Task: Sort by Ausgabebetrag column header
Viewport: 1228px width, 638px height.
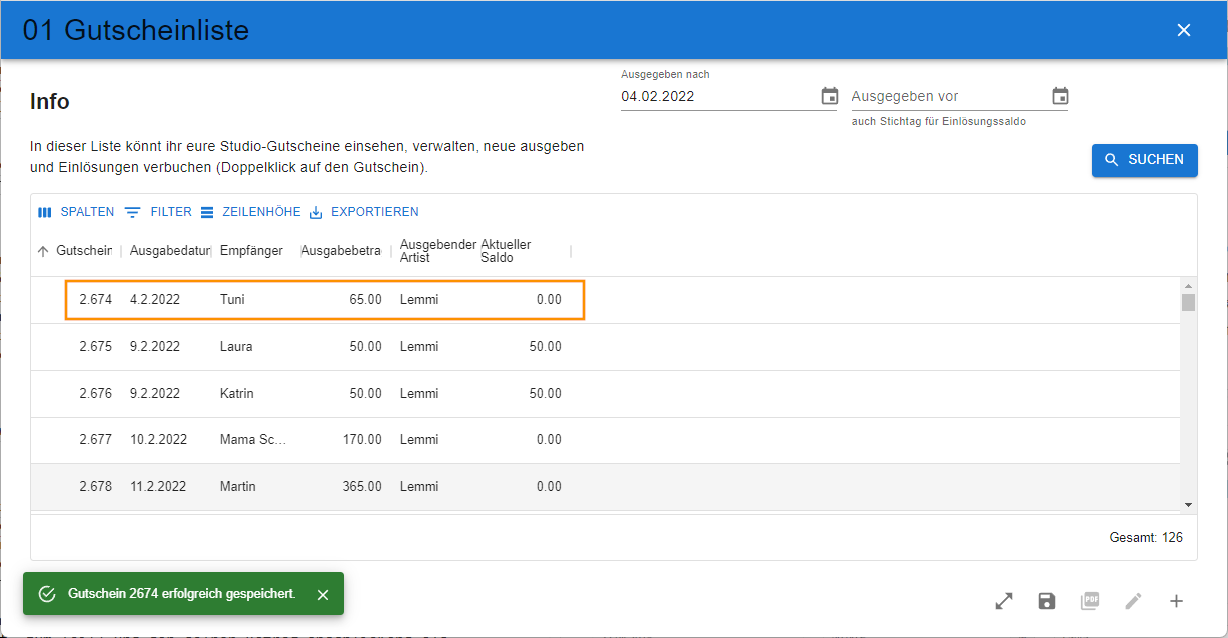Action: tap(341, 251)
